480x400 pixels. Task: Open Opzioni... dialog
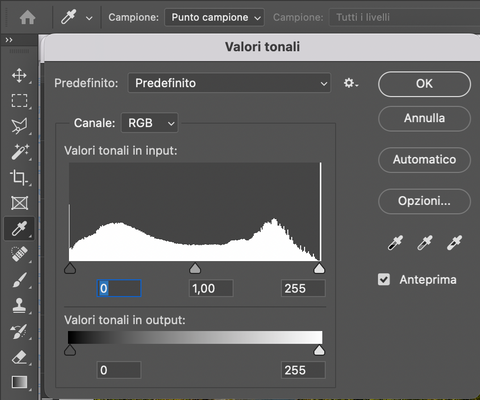click(x=424, y=201)
